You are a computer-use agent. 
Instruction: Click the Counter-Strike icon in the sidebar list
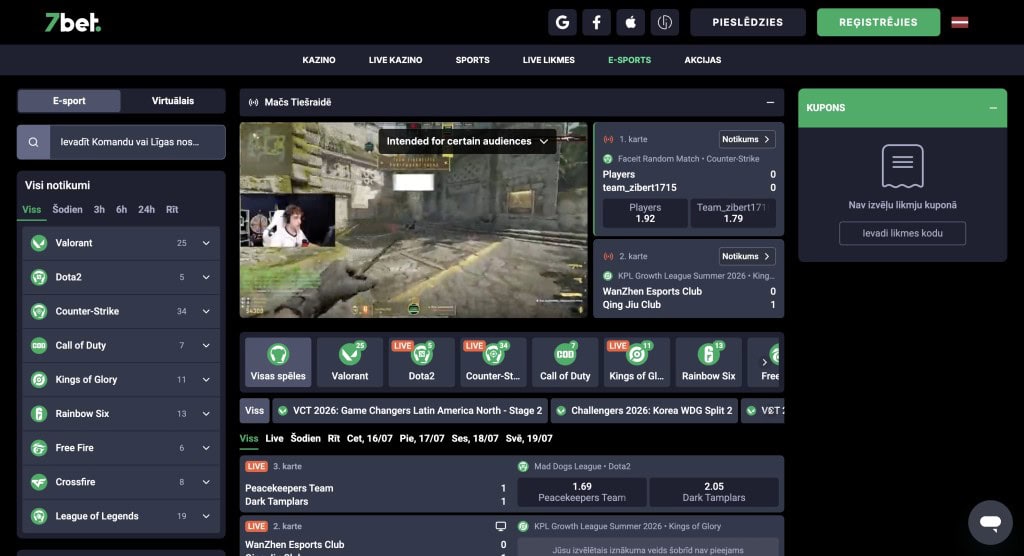tap(39, 311)
